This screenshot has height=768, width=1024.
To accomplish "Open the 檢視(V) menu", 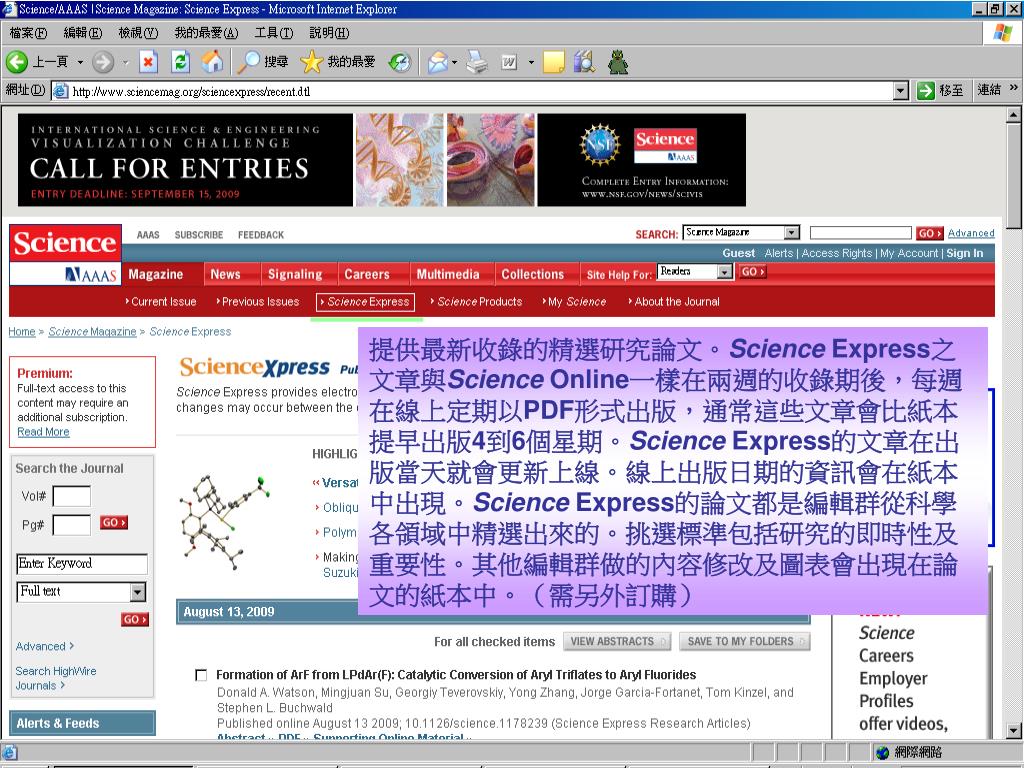I will 138,33.
